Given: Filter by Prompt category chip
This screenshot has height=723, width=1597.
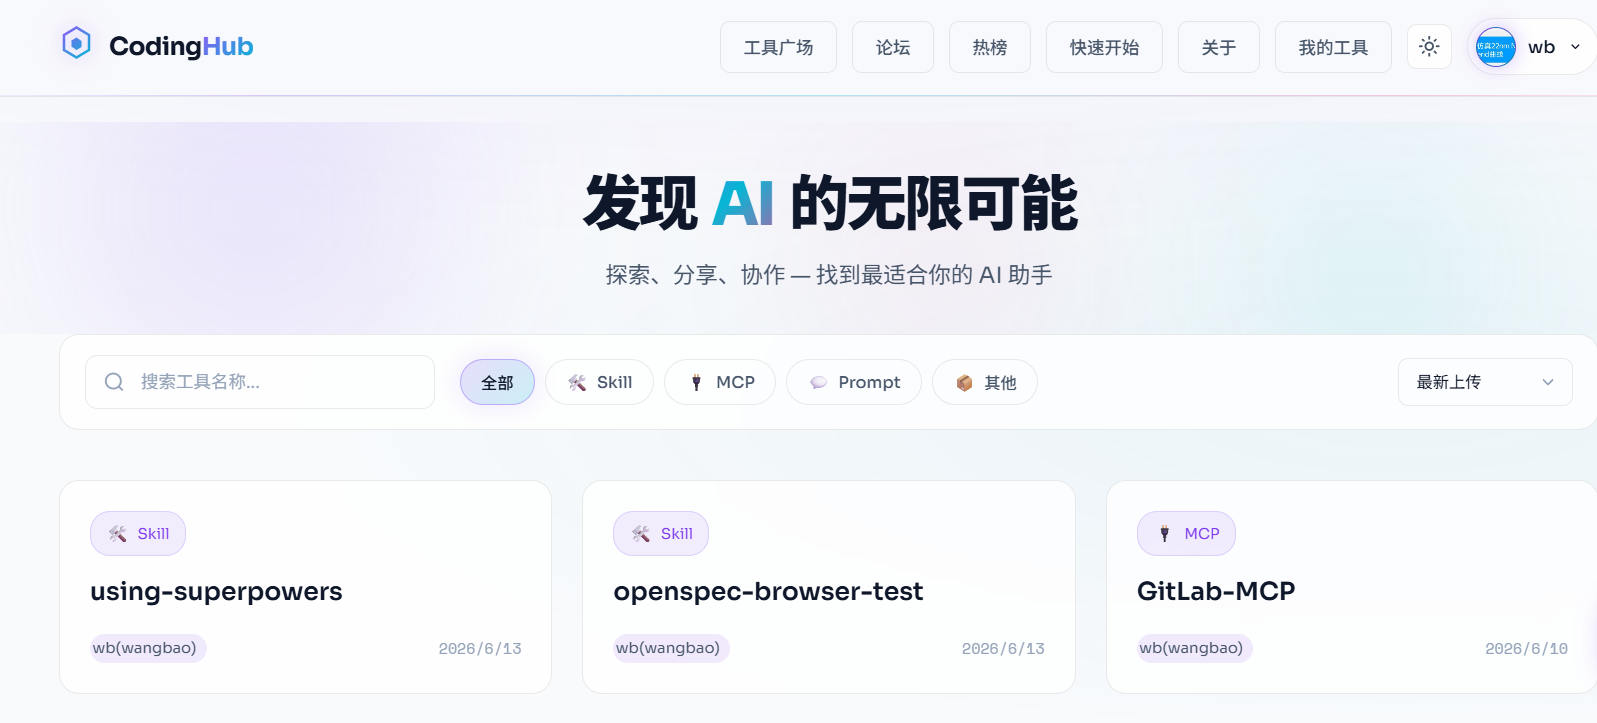Looking at the screenshot, I should (854, 382).
